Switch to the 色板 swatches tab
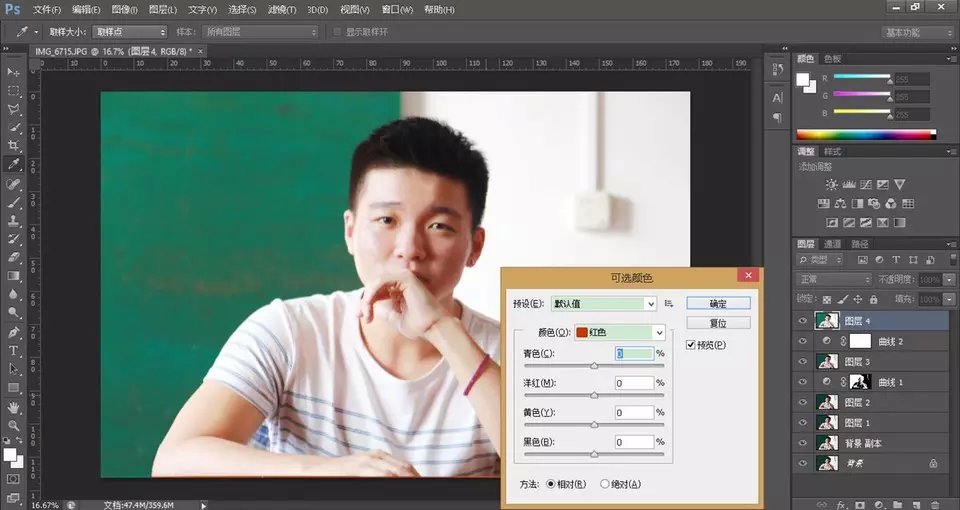 [x=832, y=59]
